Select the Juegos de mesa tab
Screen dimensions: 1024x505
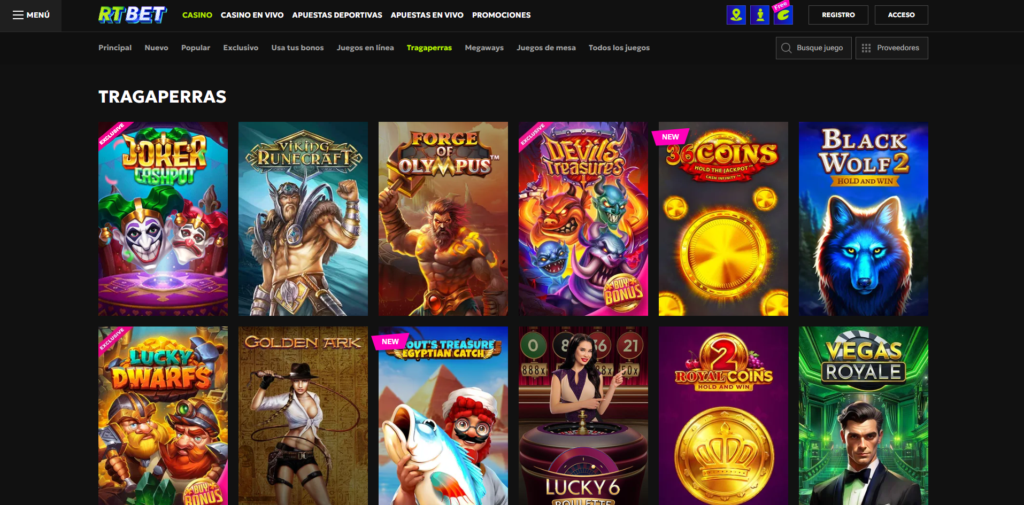[546, 48]
